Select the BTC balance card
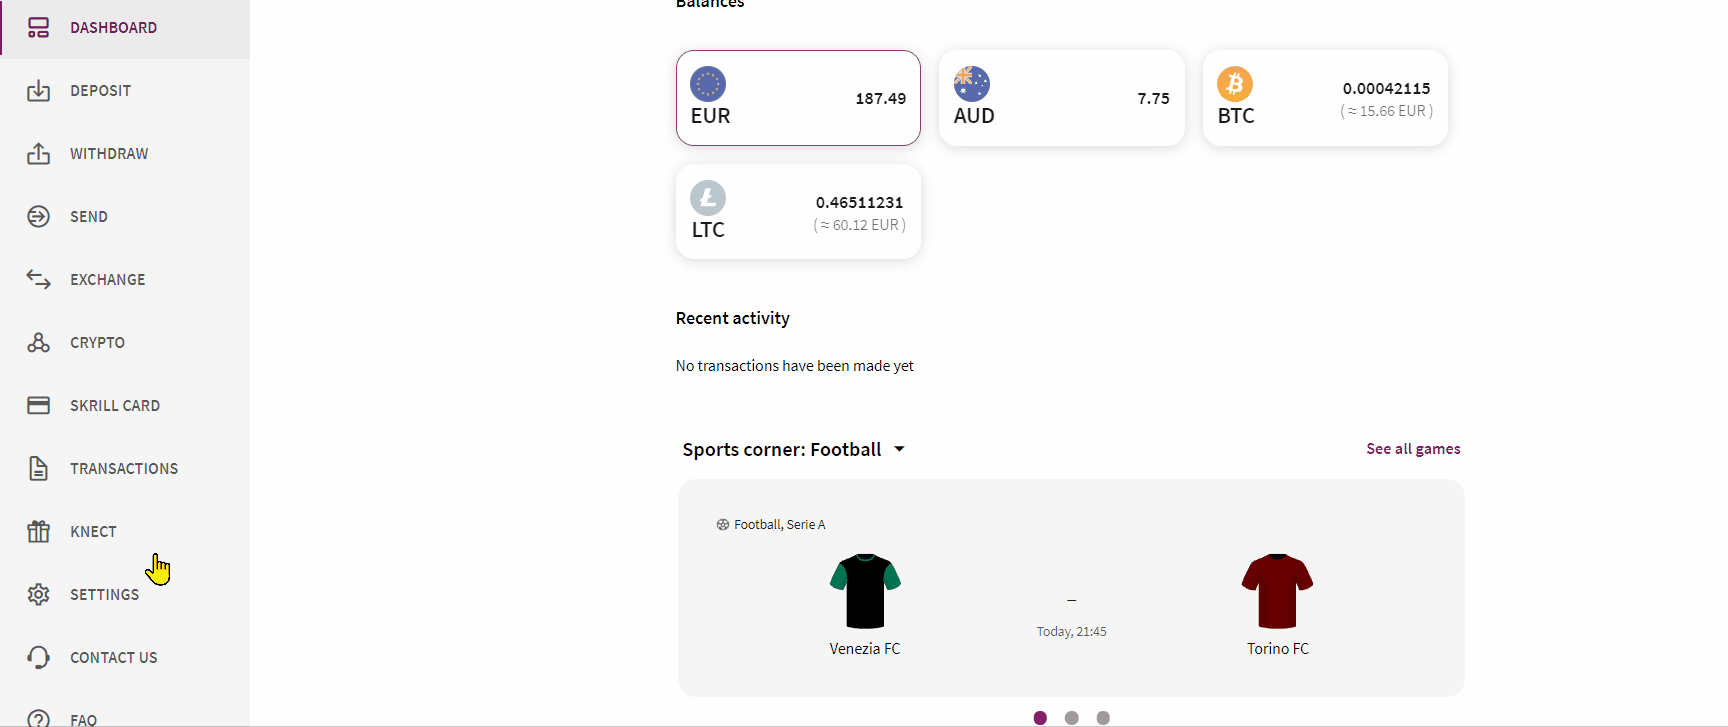The width and height of the screenshot is (1728, 727). [1325, 98]
